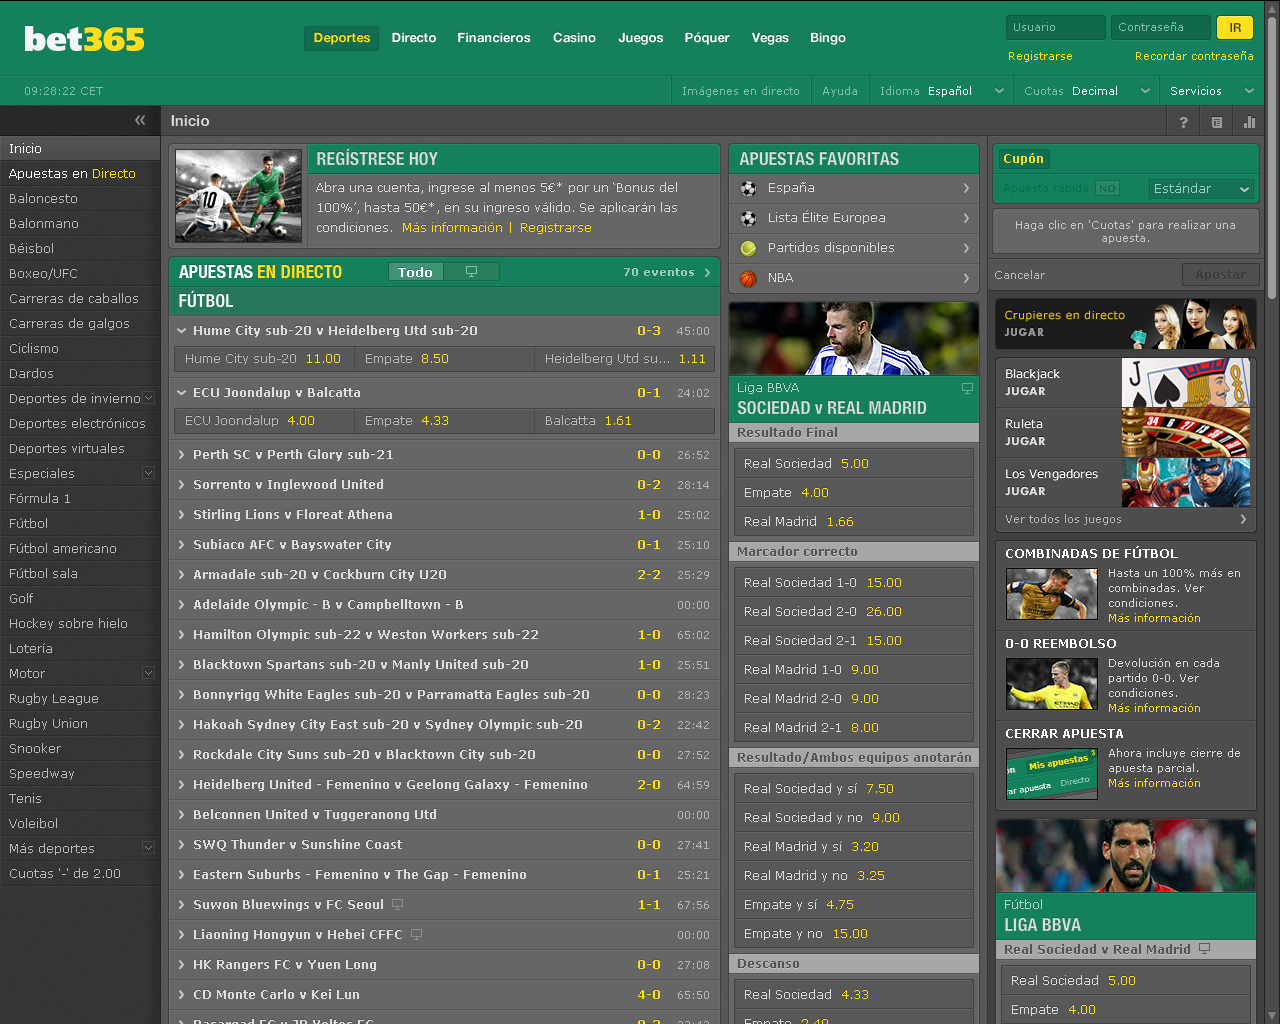Open the Cuotas Decimal dropdown
Screen dimensions: 1280x1024
[1086, 91]
